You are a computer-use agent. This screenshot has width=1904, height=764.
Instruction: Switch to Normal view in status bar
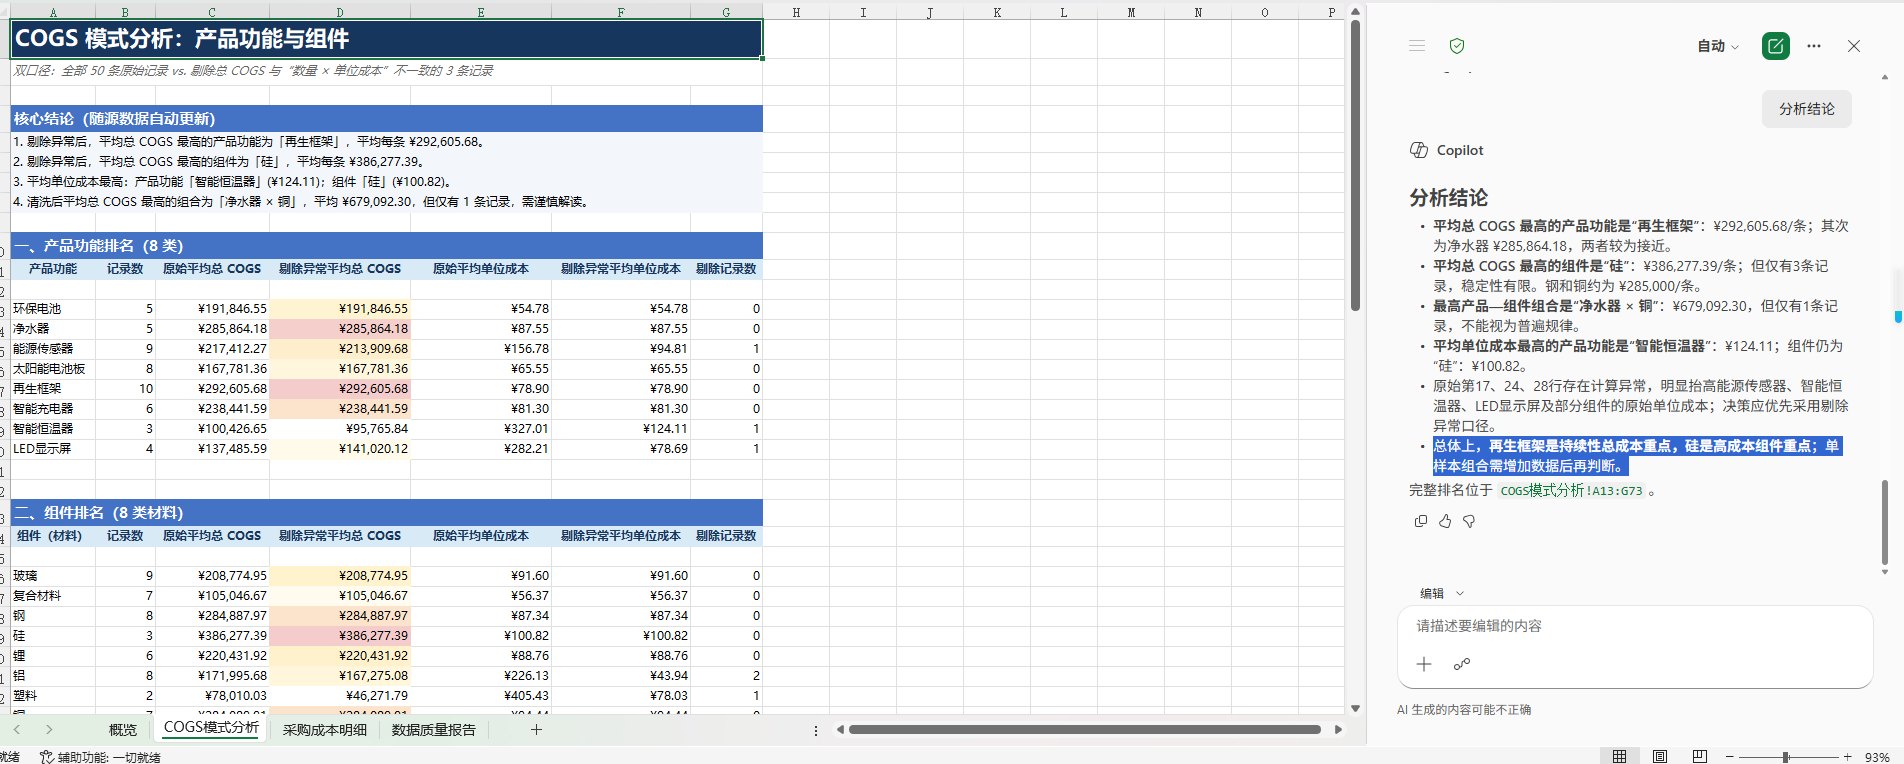pos(1619,756)
